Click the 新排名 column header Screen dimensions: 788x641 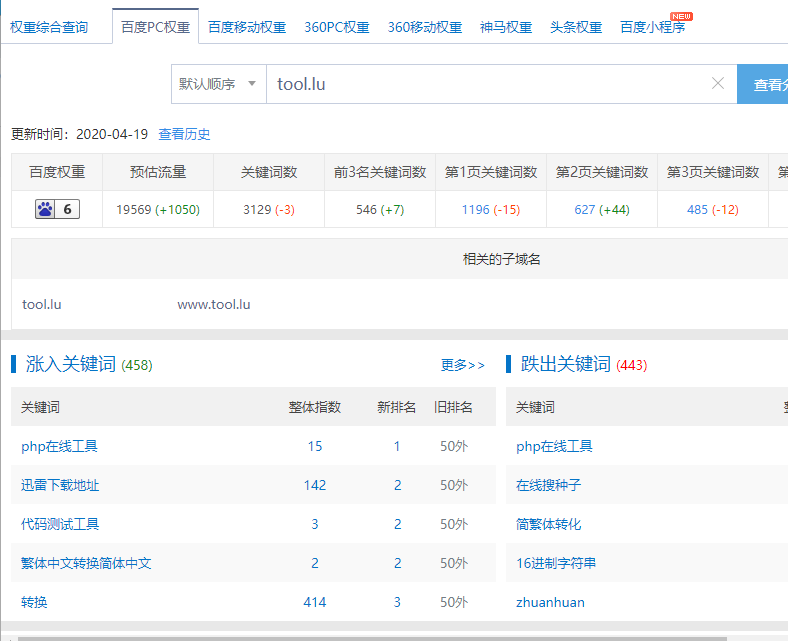pyautogui.click(x=397, y=407)
